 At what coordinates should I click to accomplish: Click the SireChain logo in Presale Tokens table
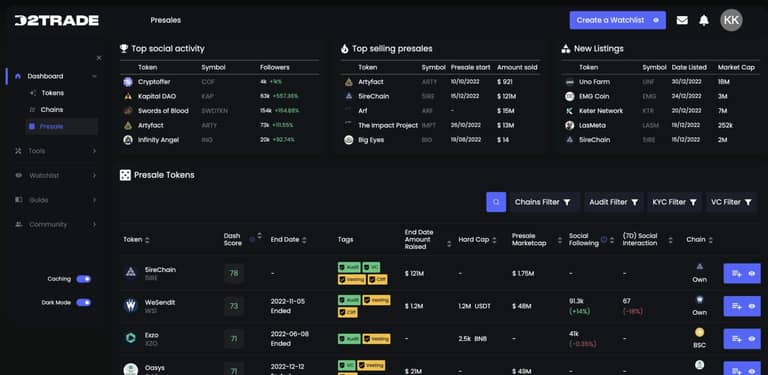(131, 273)
